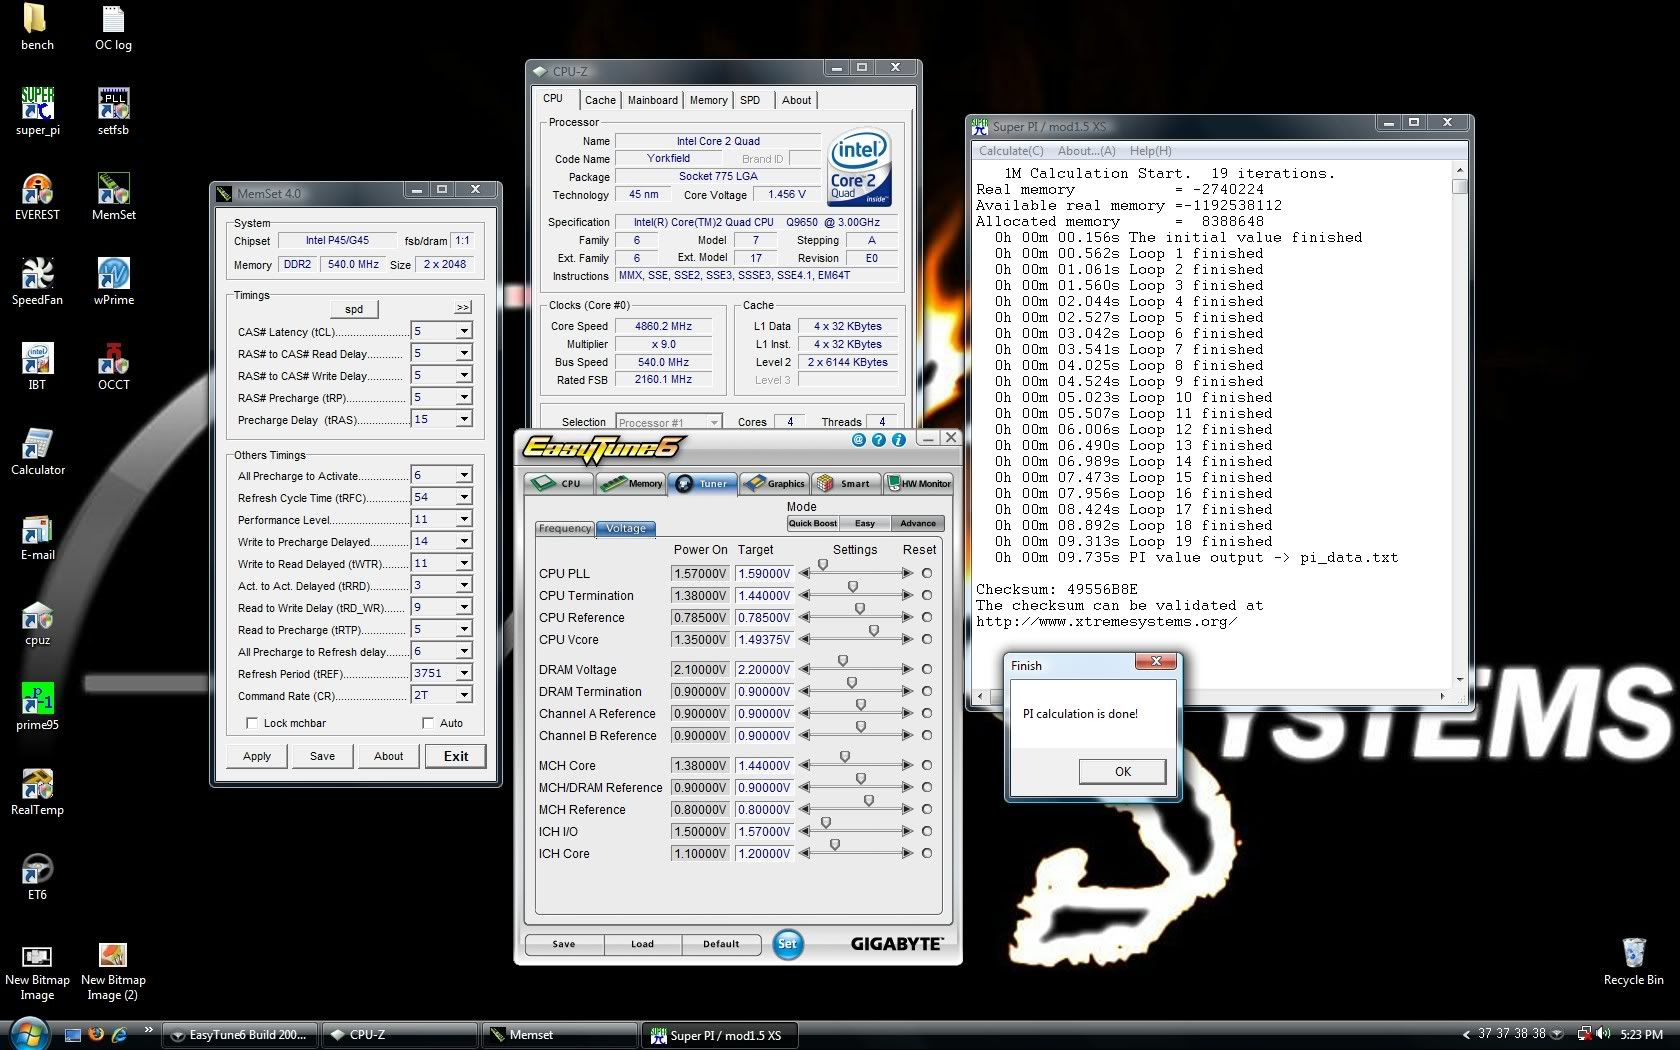
Task: Open Command Rate (CR) dropdown
Action: coord(464,695)
